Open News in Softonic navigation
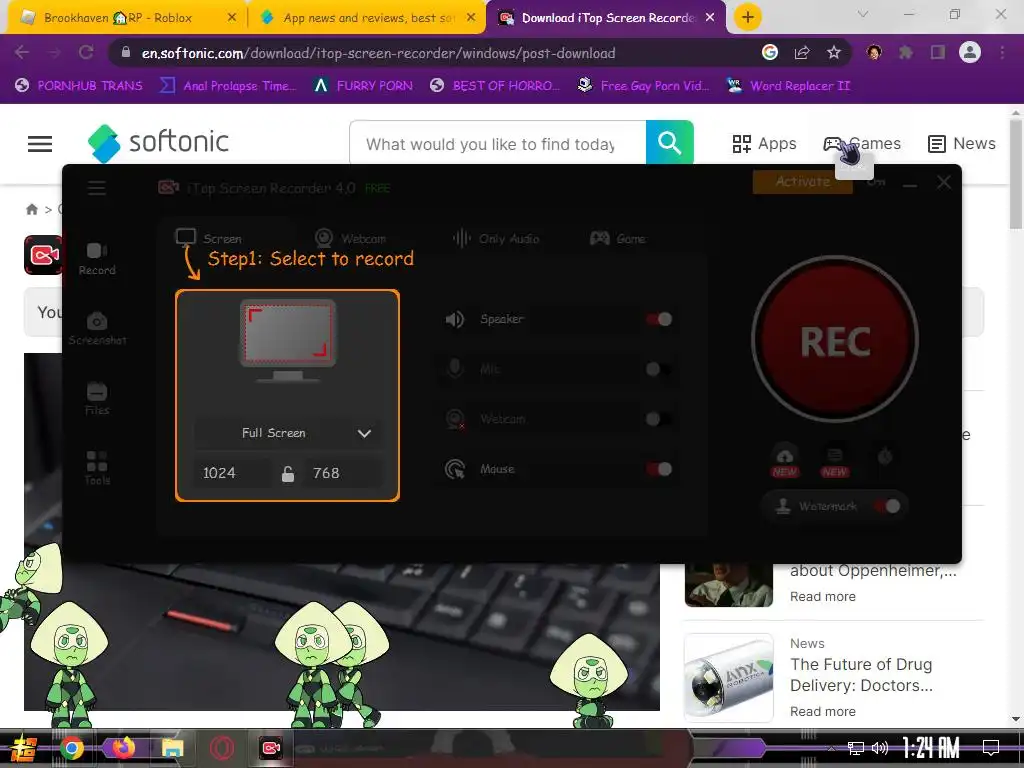Screen dimensions: 1024x768 [x=962, y=144]
